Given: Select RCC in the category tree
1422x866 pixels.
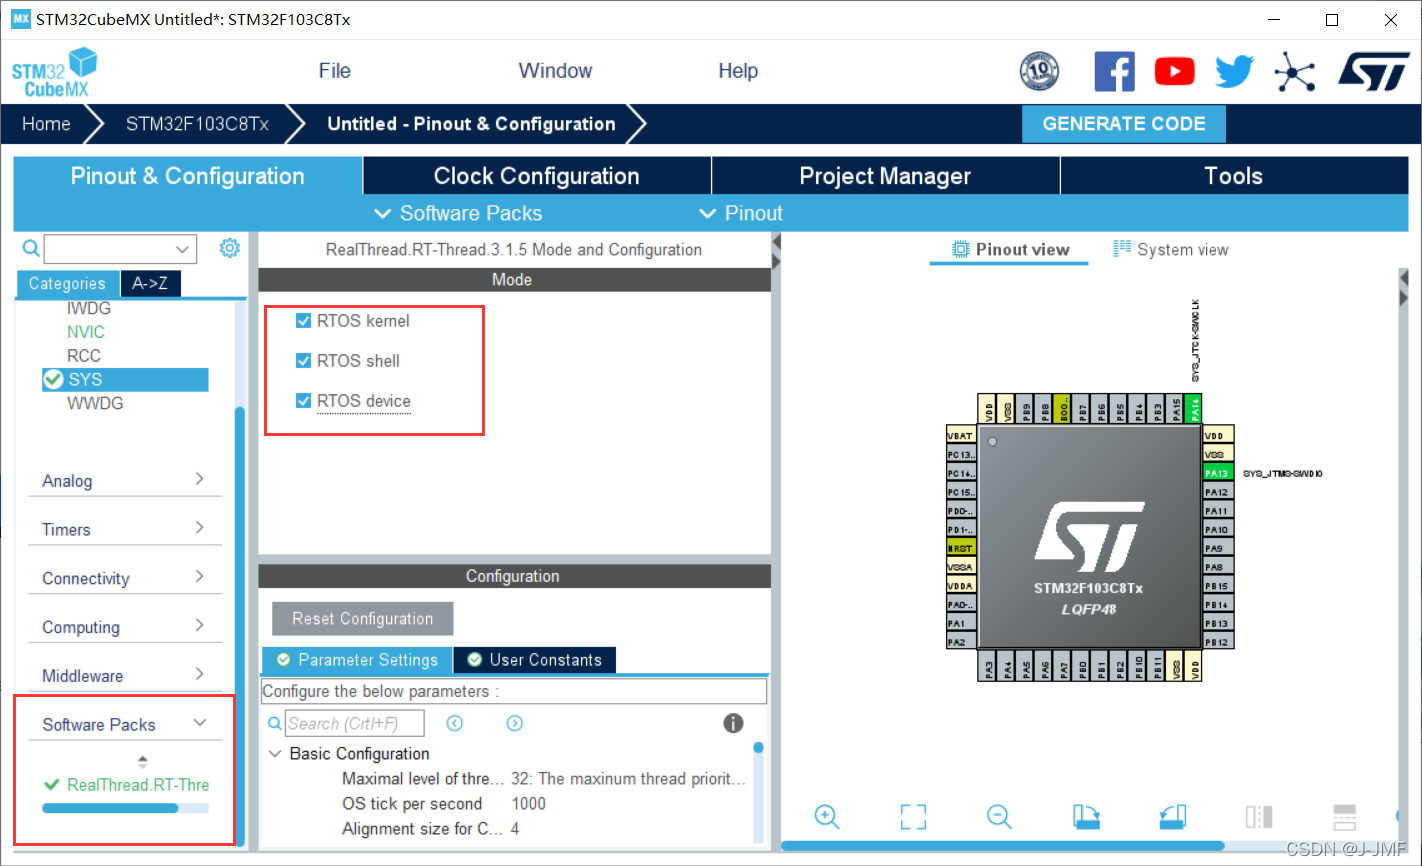Looking at the screenshot, I should (x=84, y=356).
